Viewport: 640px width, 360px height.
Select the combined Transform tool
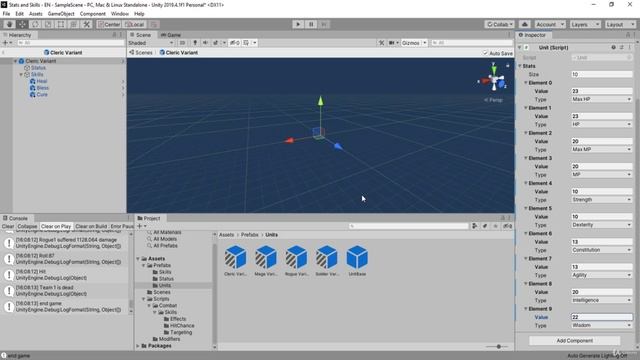tap(73, 24)
